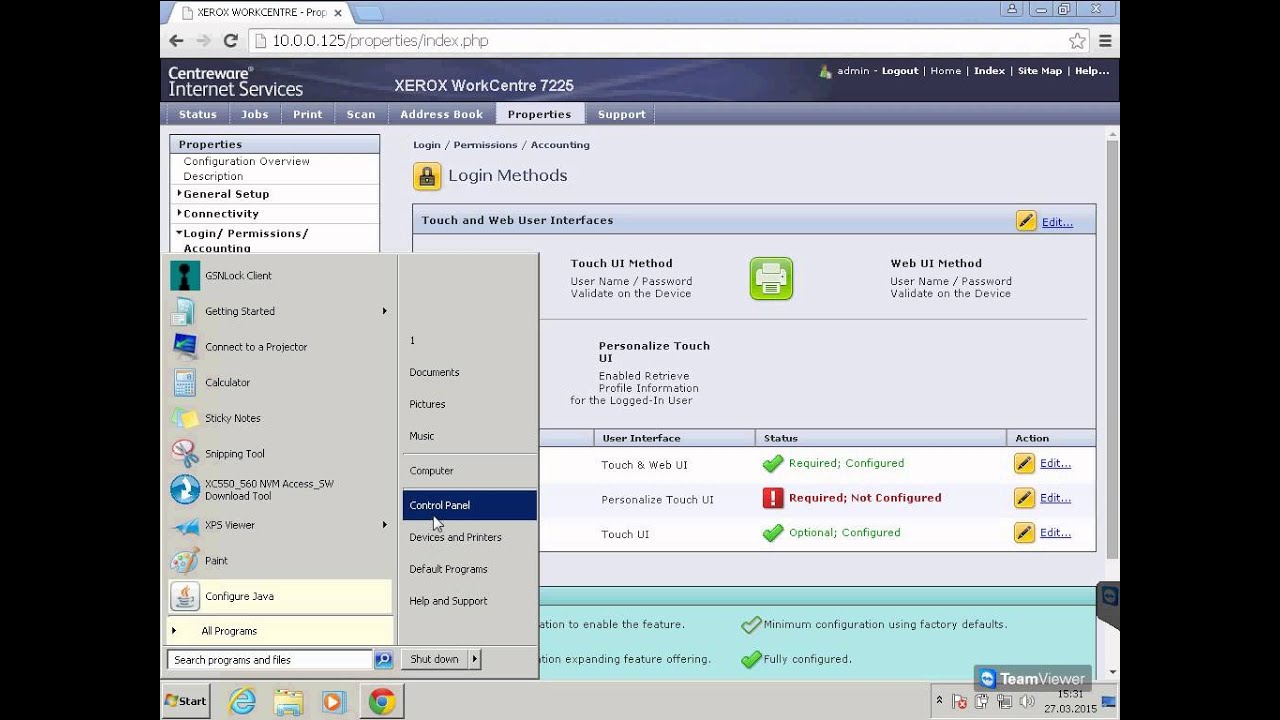Viewport: 1280px width, 720px height.
Task: Open the Print tab
Action: point(308,114)
